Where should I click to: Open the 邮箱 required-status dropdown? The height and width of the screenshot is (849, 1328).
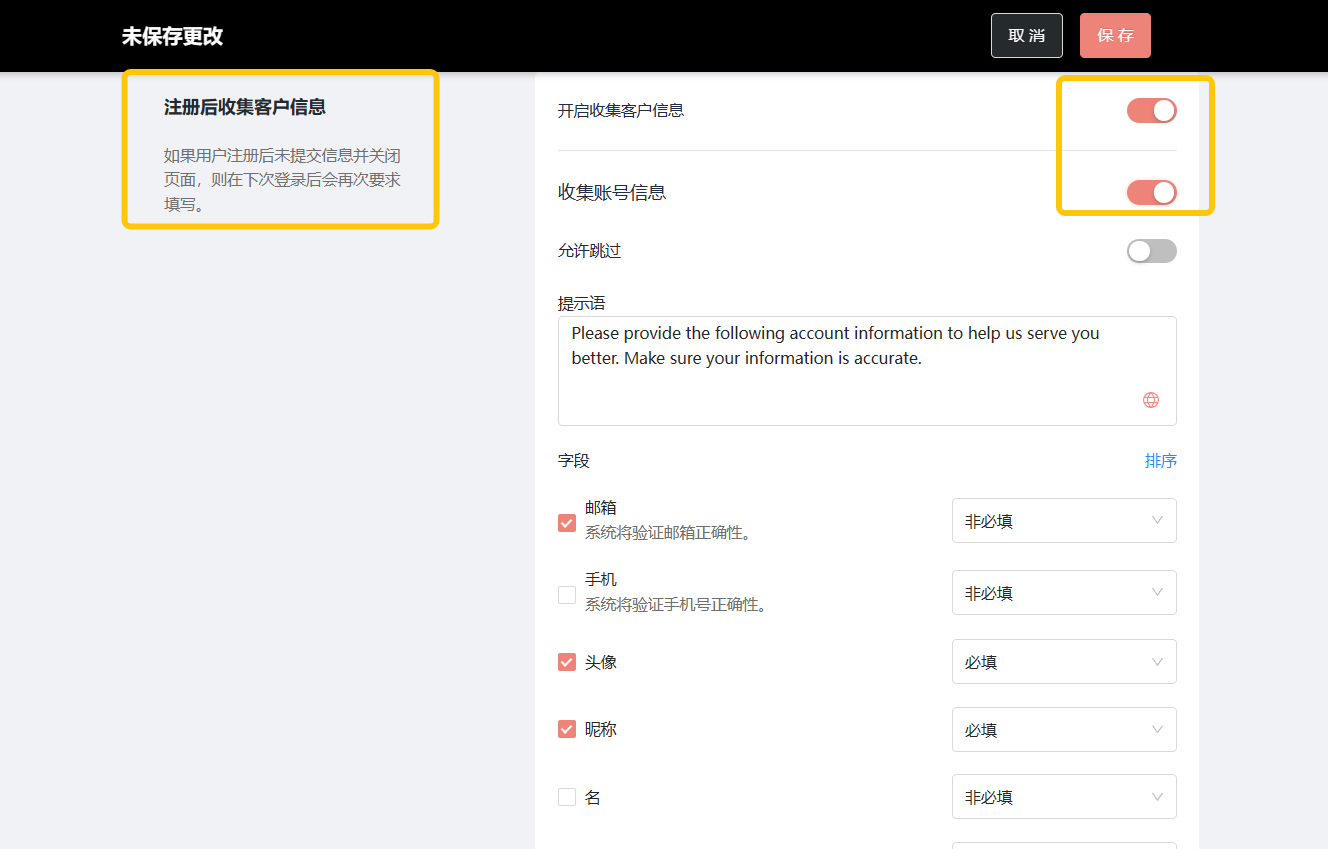point(1064,521)
